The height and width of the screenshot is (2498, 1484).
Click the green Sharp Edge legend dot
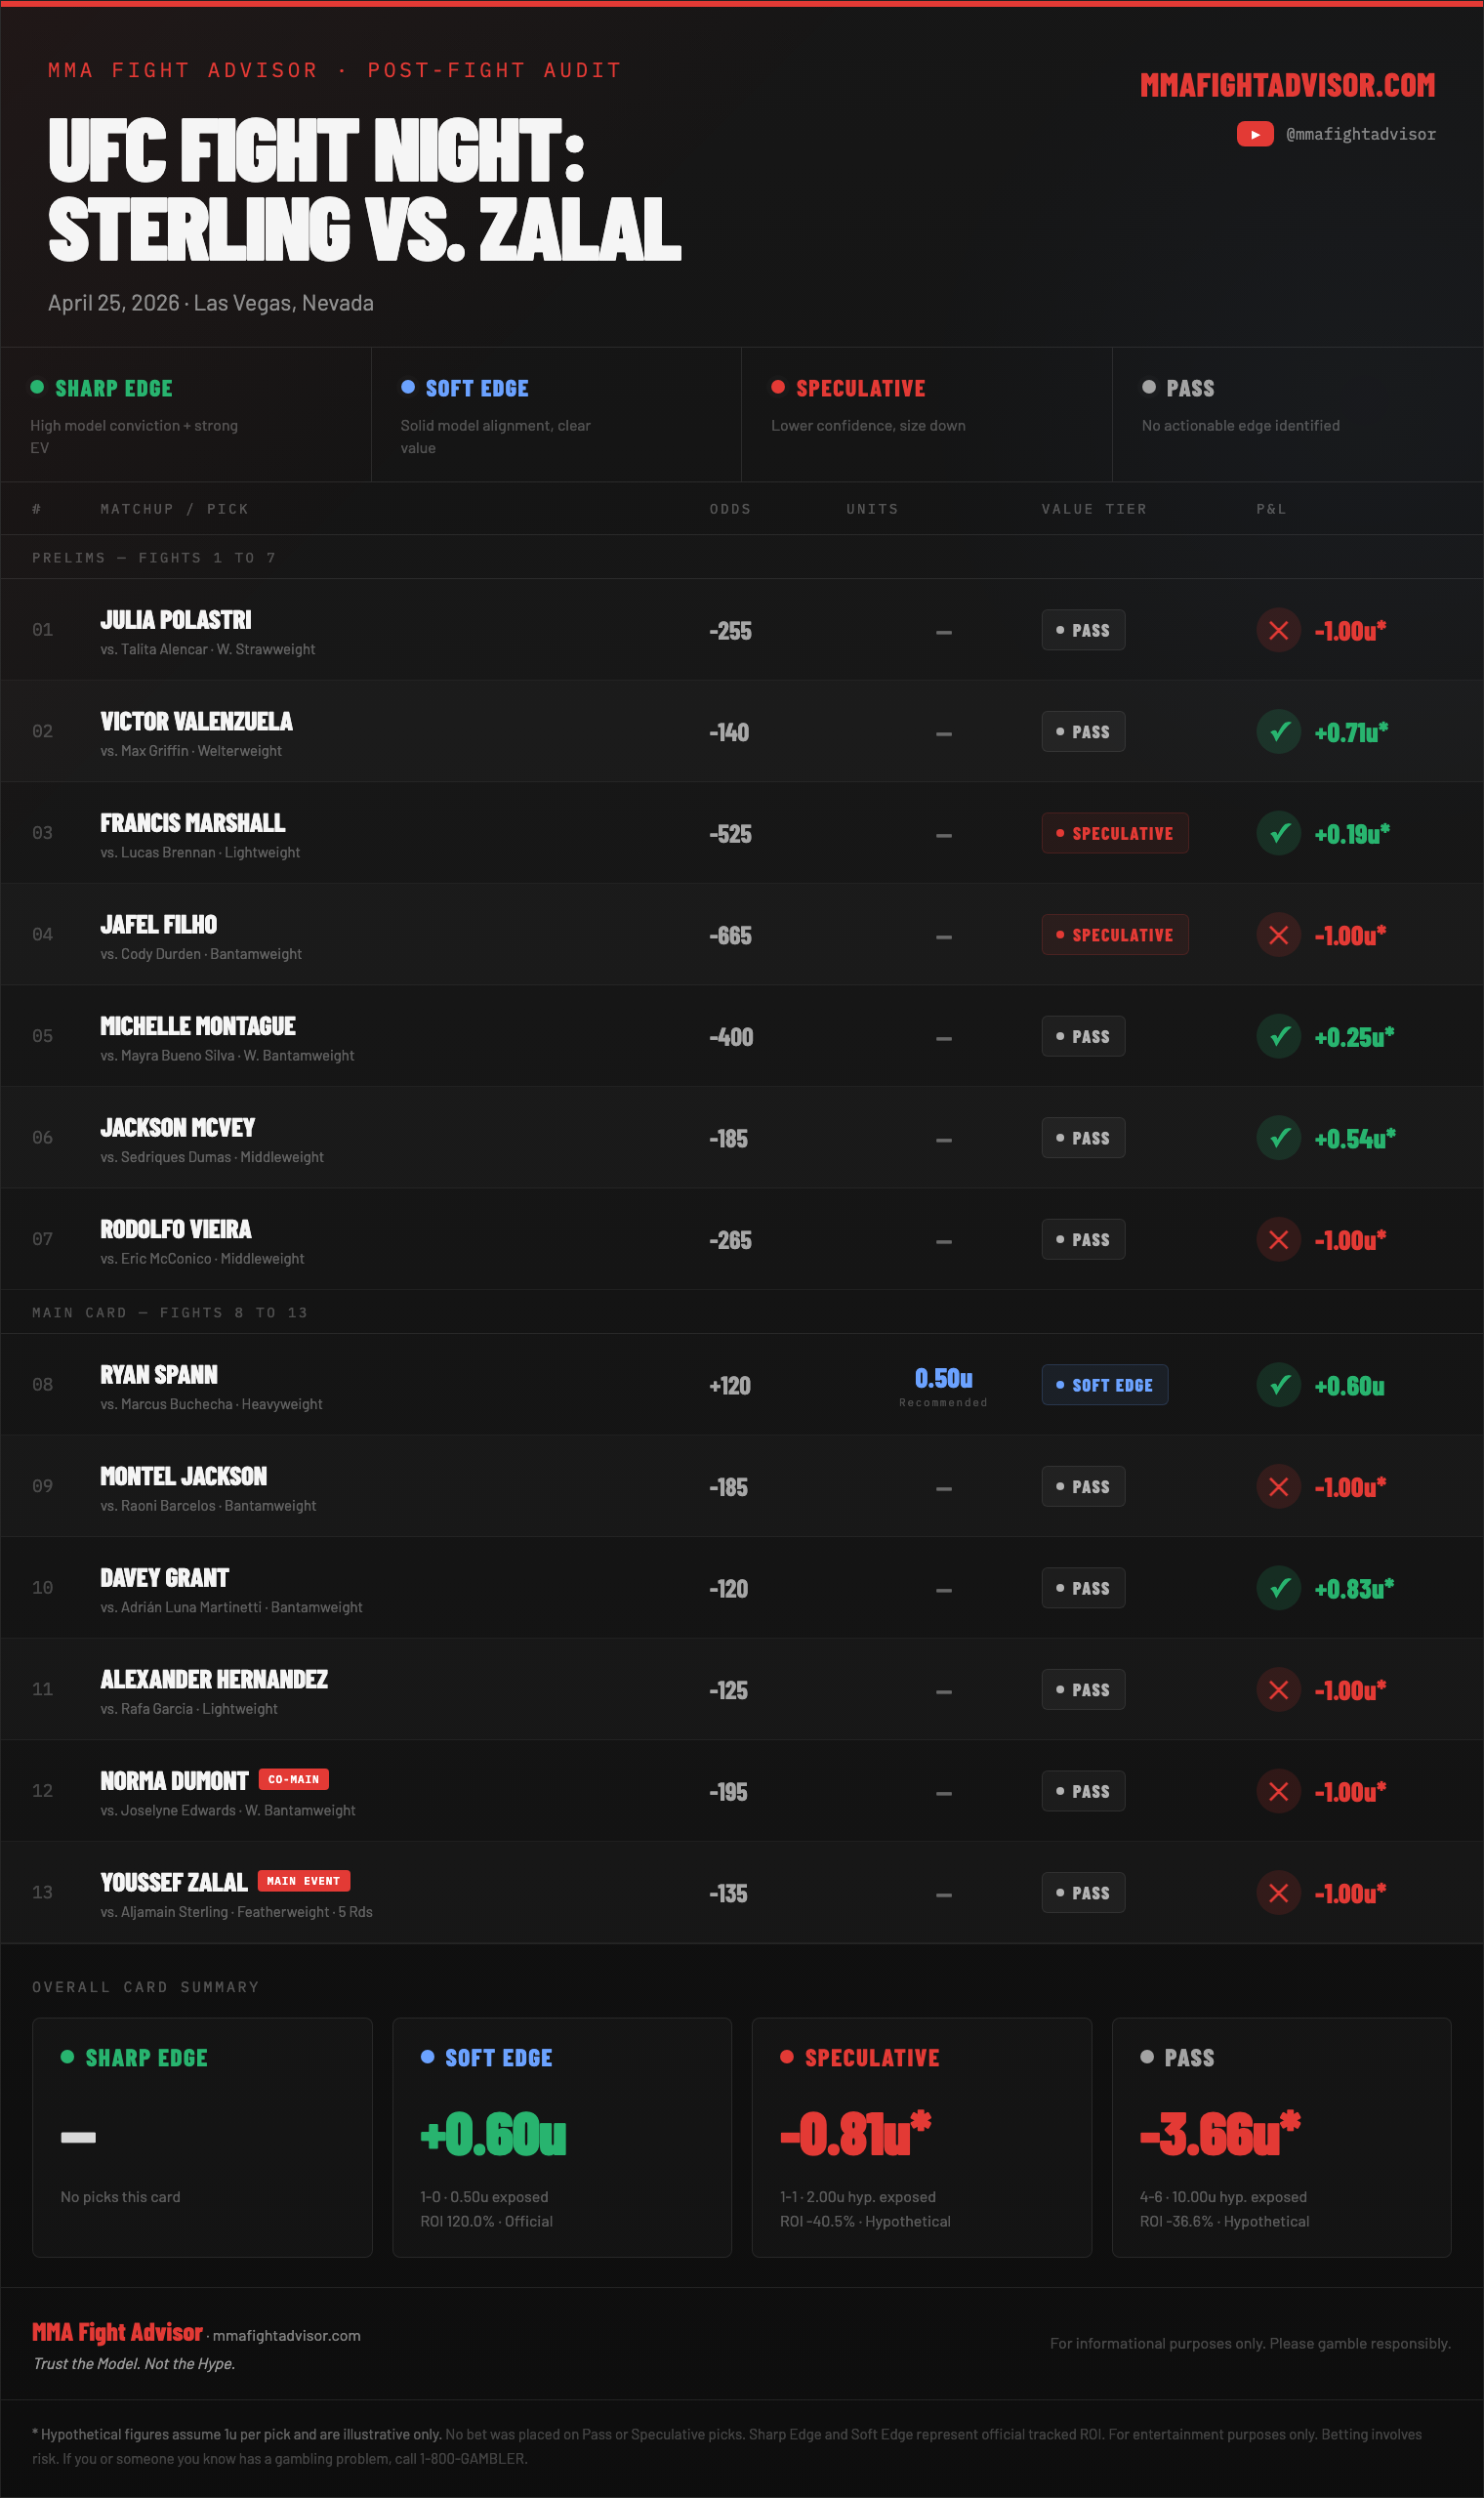(x=37, y=387)
